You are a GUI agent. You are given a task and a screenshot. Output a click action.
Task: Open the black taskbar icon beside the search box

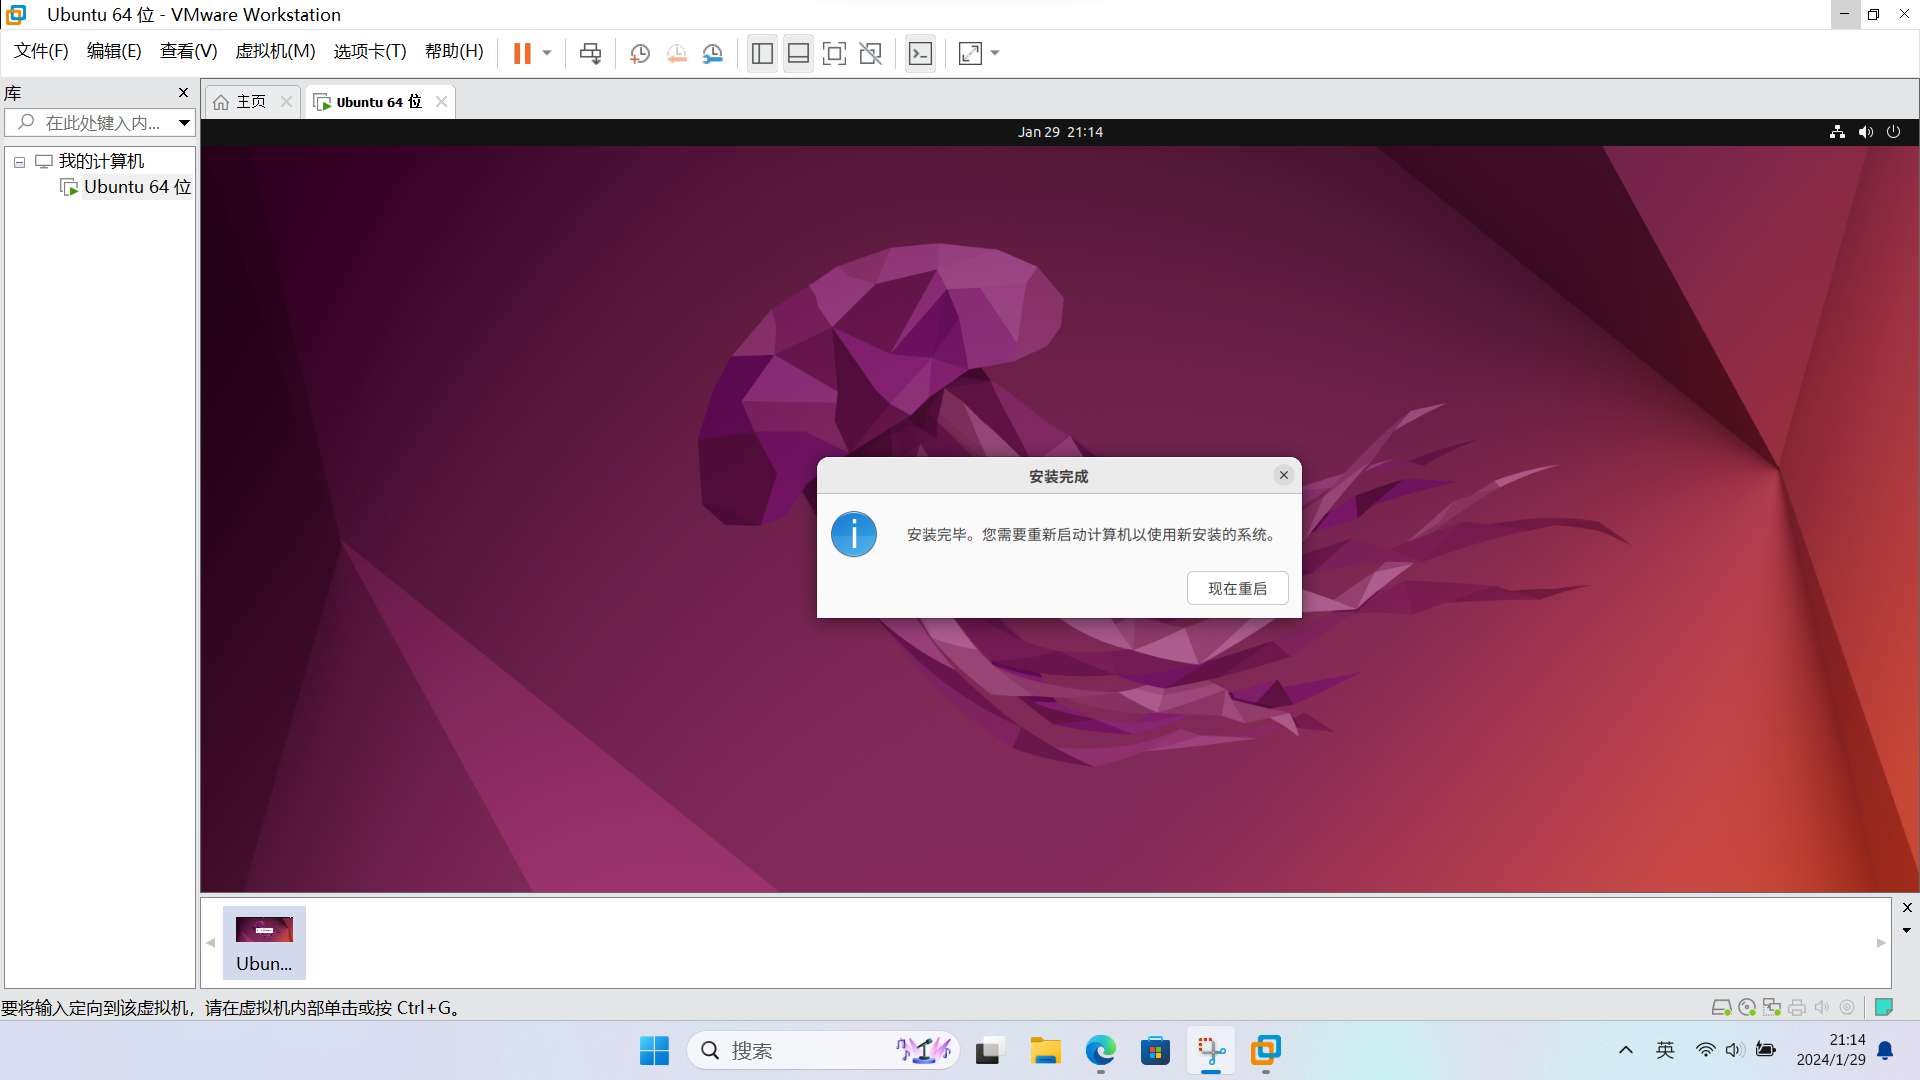click(988, 1051)
